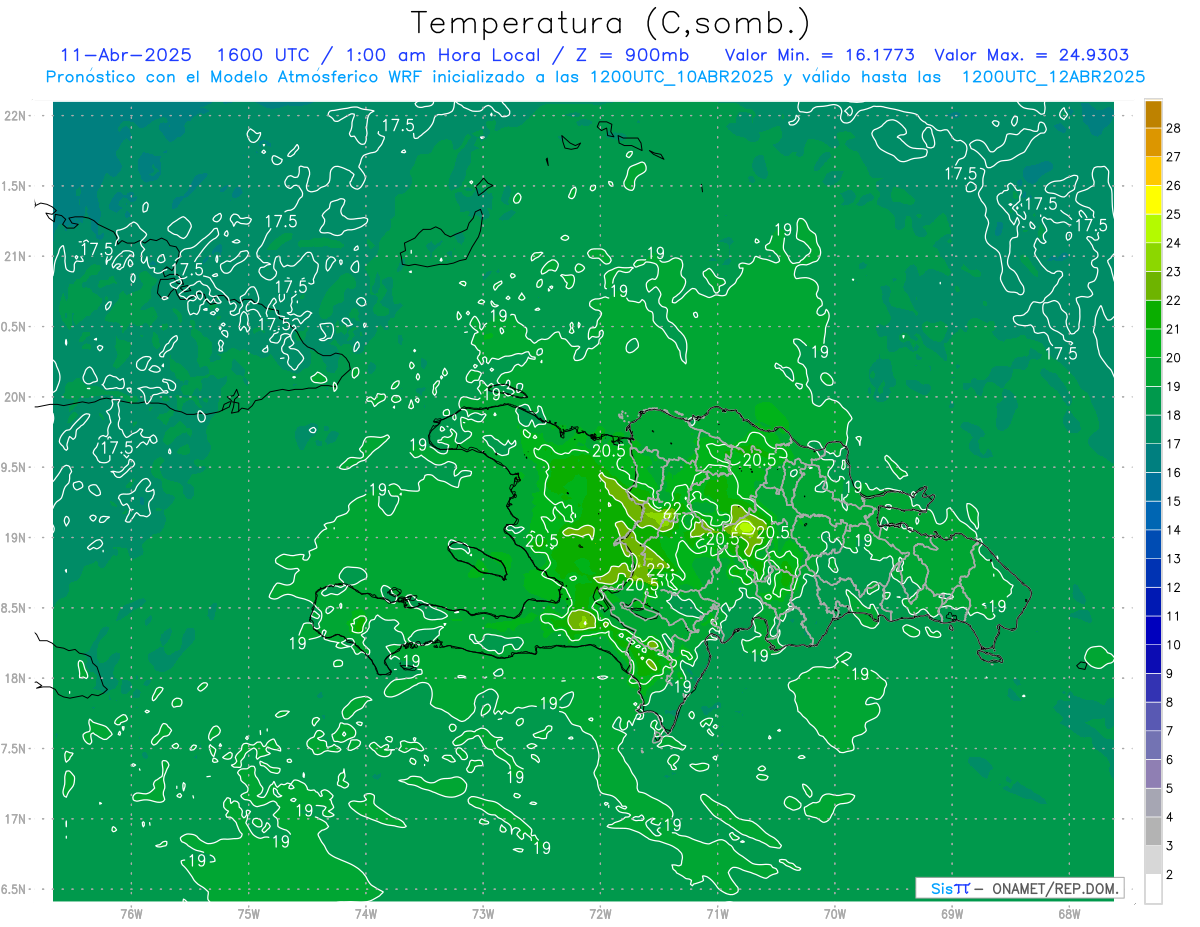This screenshot has height=927, width=1200.
Task: Click the "73W" longitude axis label
Action: 483,914
